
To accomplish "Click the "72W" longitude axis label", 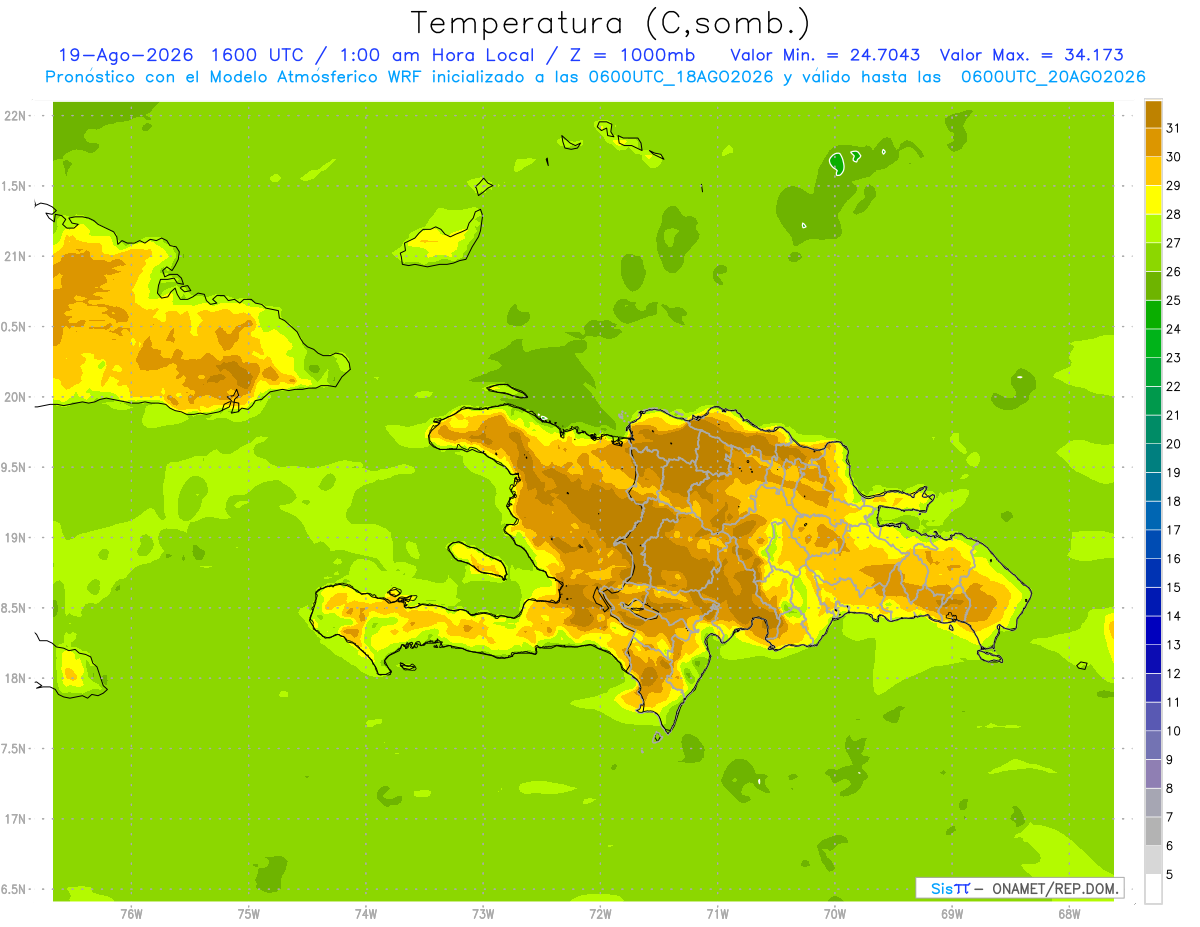I will coord(600,913).
